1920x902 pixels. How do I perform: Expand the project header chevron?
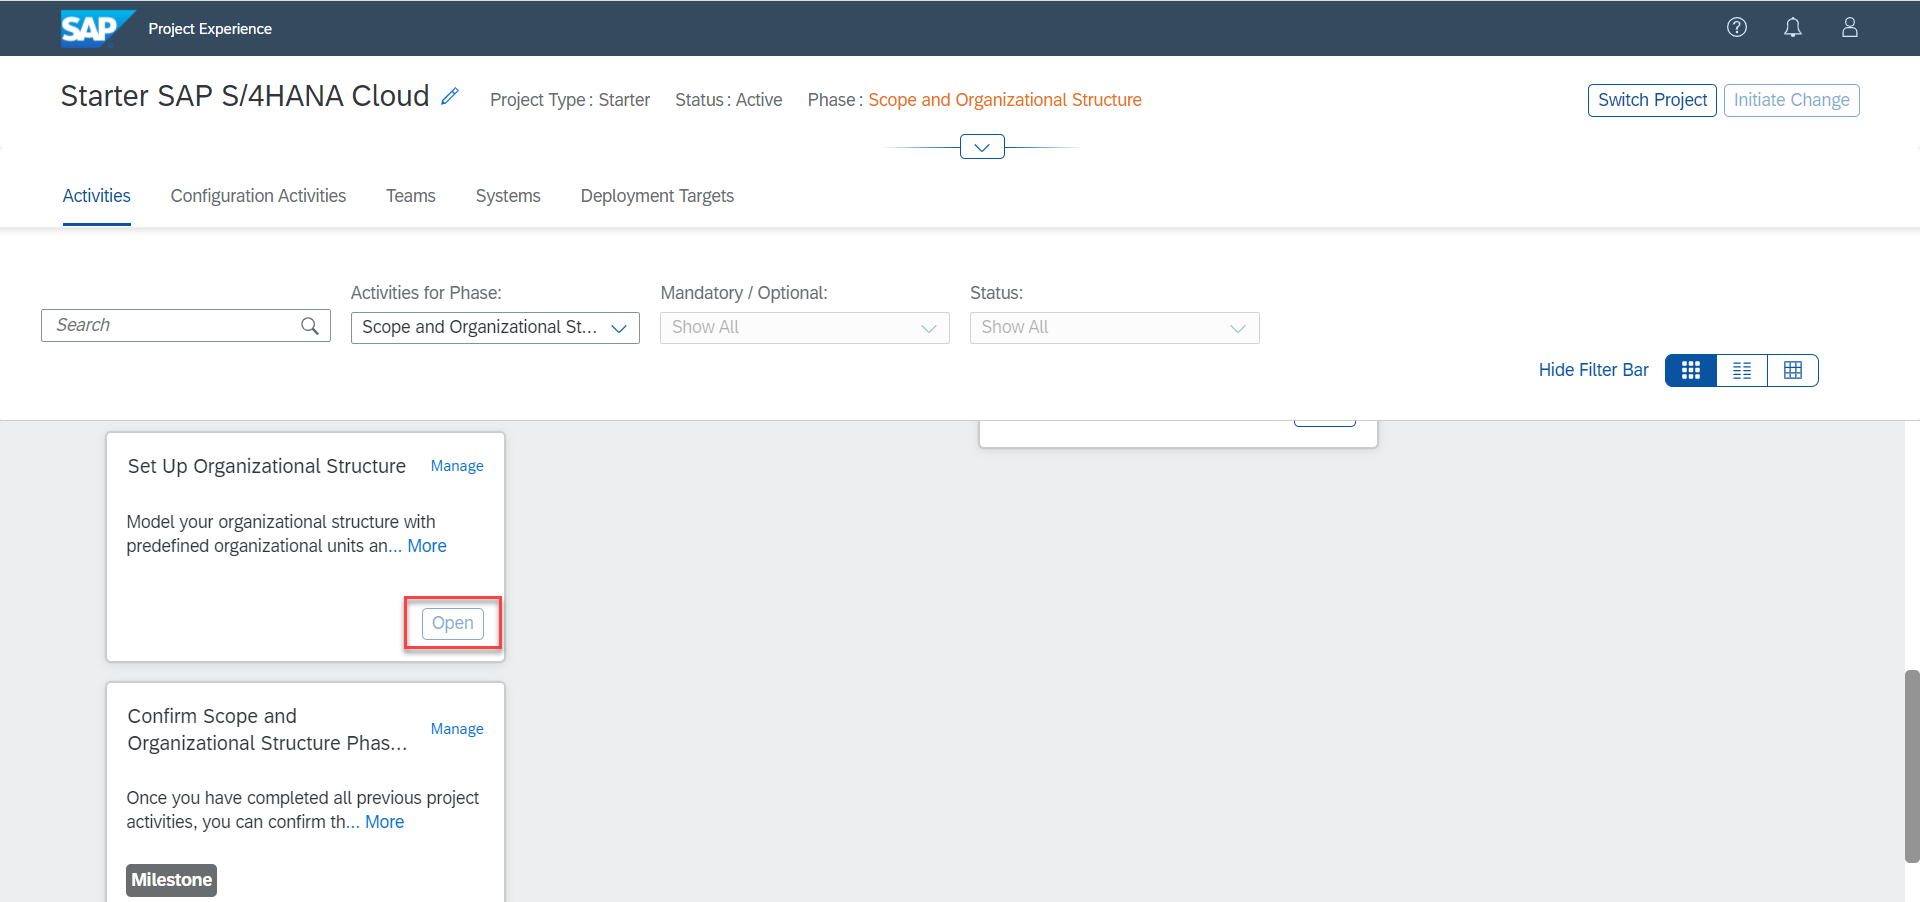click(982, 147)
